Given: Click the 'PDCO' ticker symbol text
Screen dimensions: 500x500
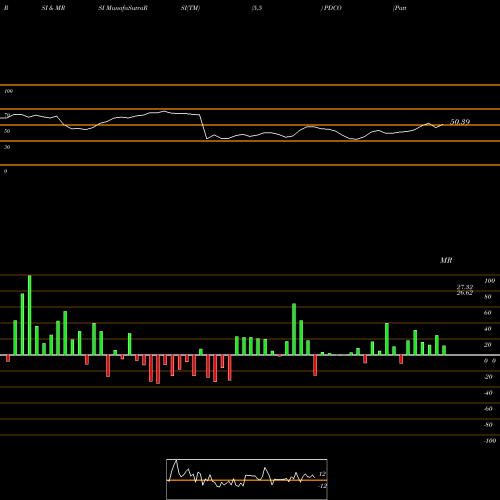Looking at the screenshot, I should [332, 8].
